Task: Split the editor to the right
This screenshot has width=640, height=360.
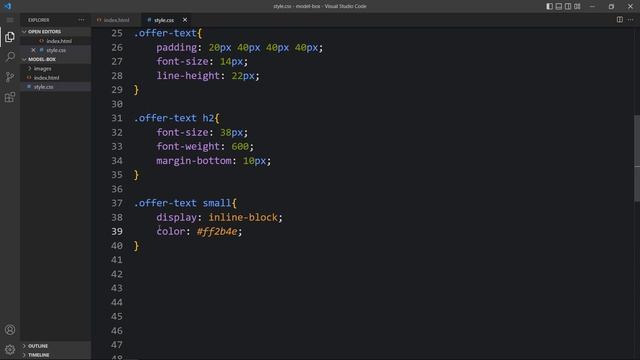Action: (x=620, y=20)
